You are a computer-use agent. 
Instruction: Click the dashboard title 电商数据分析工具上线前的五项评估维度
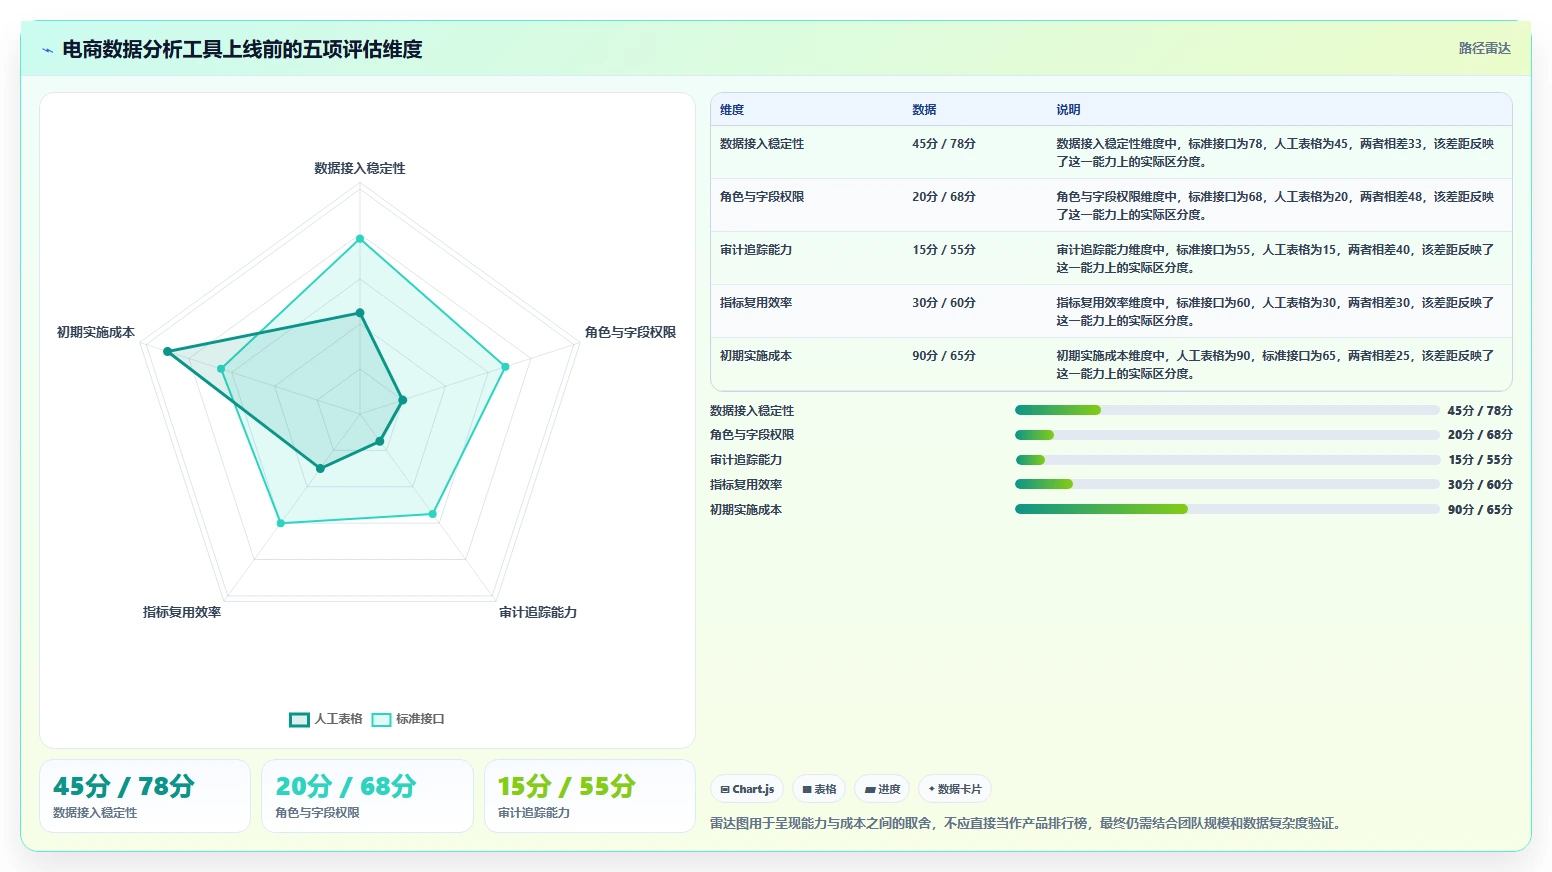[x=242, y=49]
